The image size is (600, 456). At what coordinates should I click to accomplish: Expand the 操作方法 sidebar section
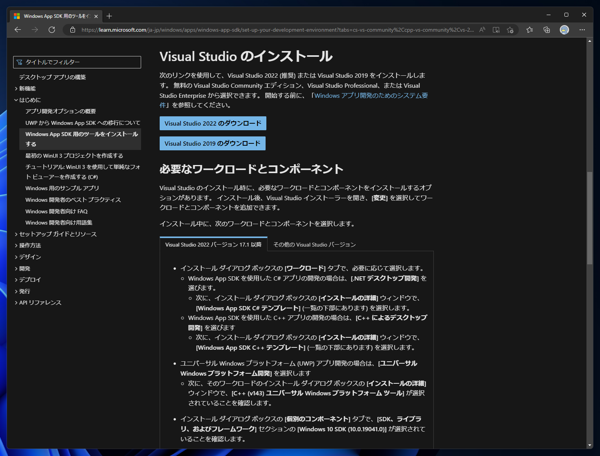pos(28,245)
